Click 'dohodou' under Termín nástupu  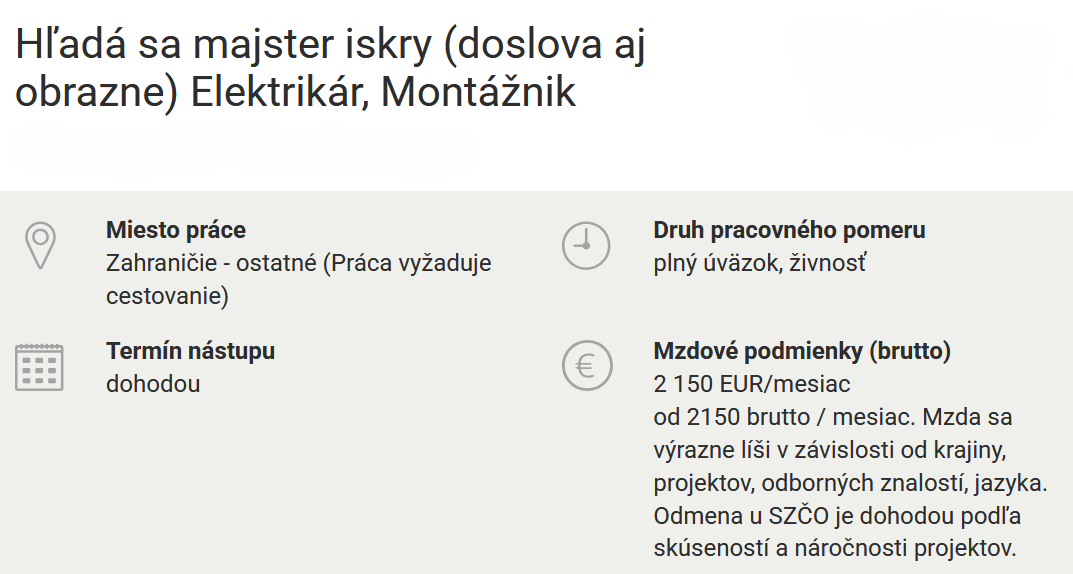pyautogui.click(x=153, y=384)
